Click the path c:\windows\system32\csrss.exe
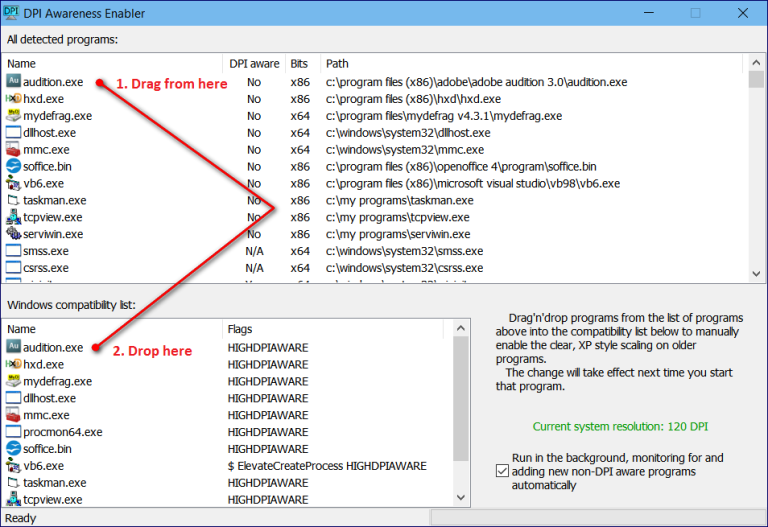 (x=404, y=268)
